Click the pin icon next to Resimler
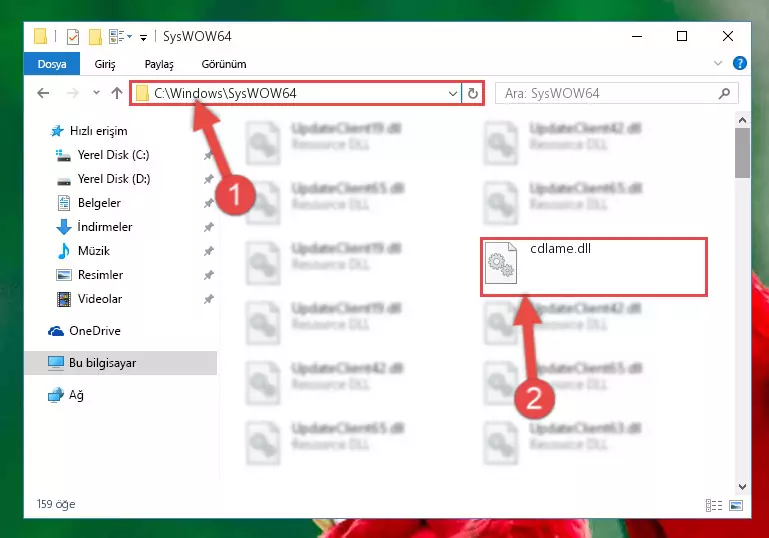This screenshot has height=538, width=769. [x=208, y=275]
